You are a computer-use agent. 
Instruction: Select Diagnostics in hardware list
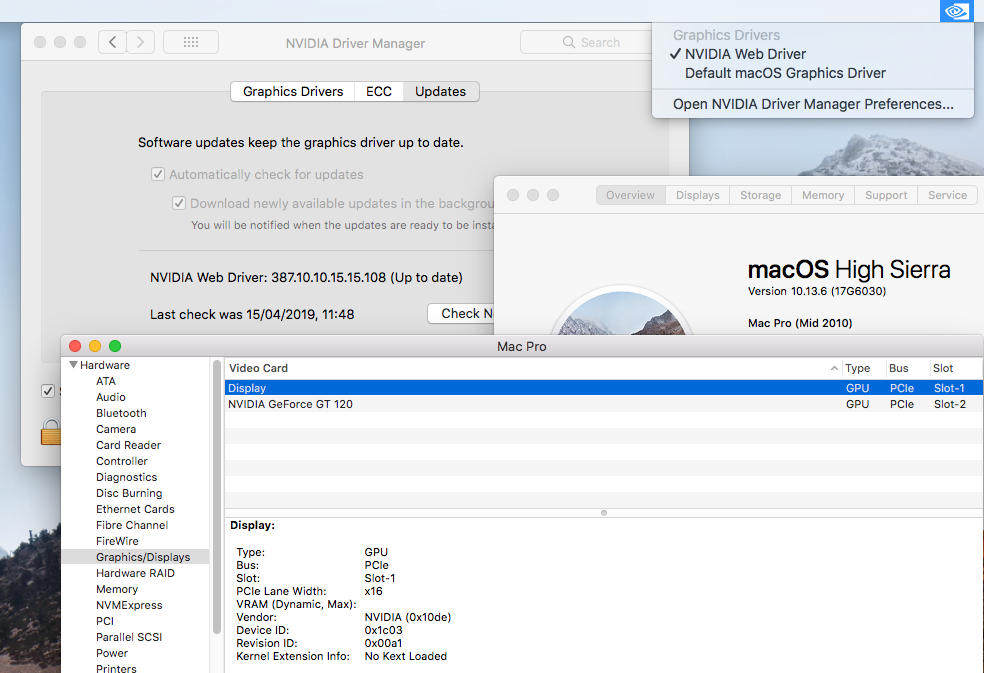(x=126, y=477)
